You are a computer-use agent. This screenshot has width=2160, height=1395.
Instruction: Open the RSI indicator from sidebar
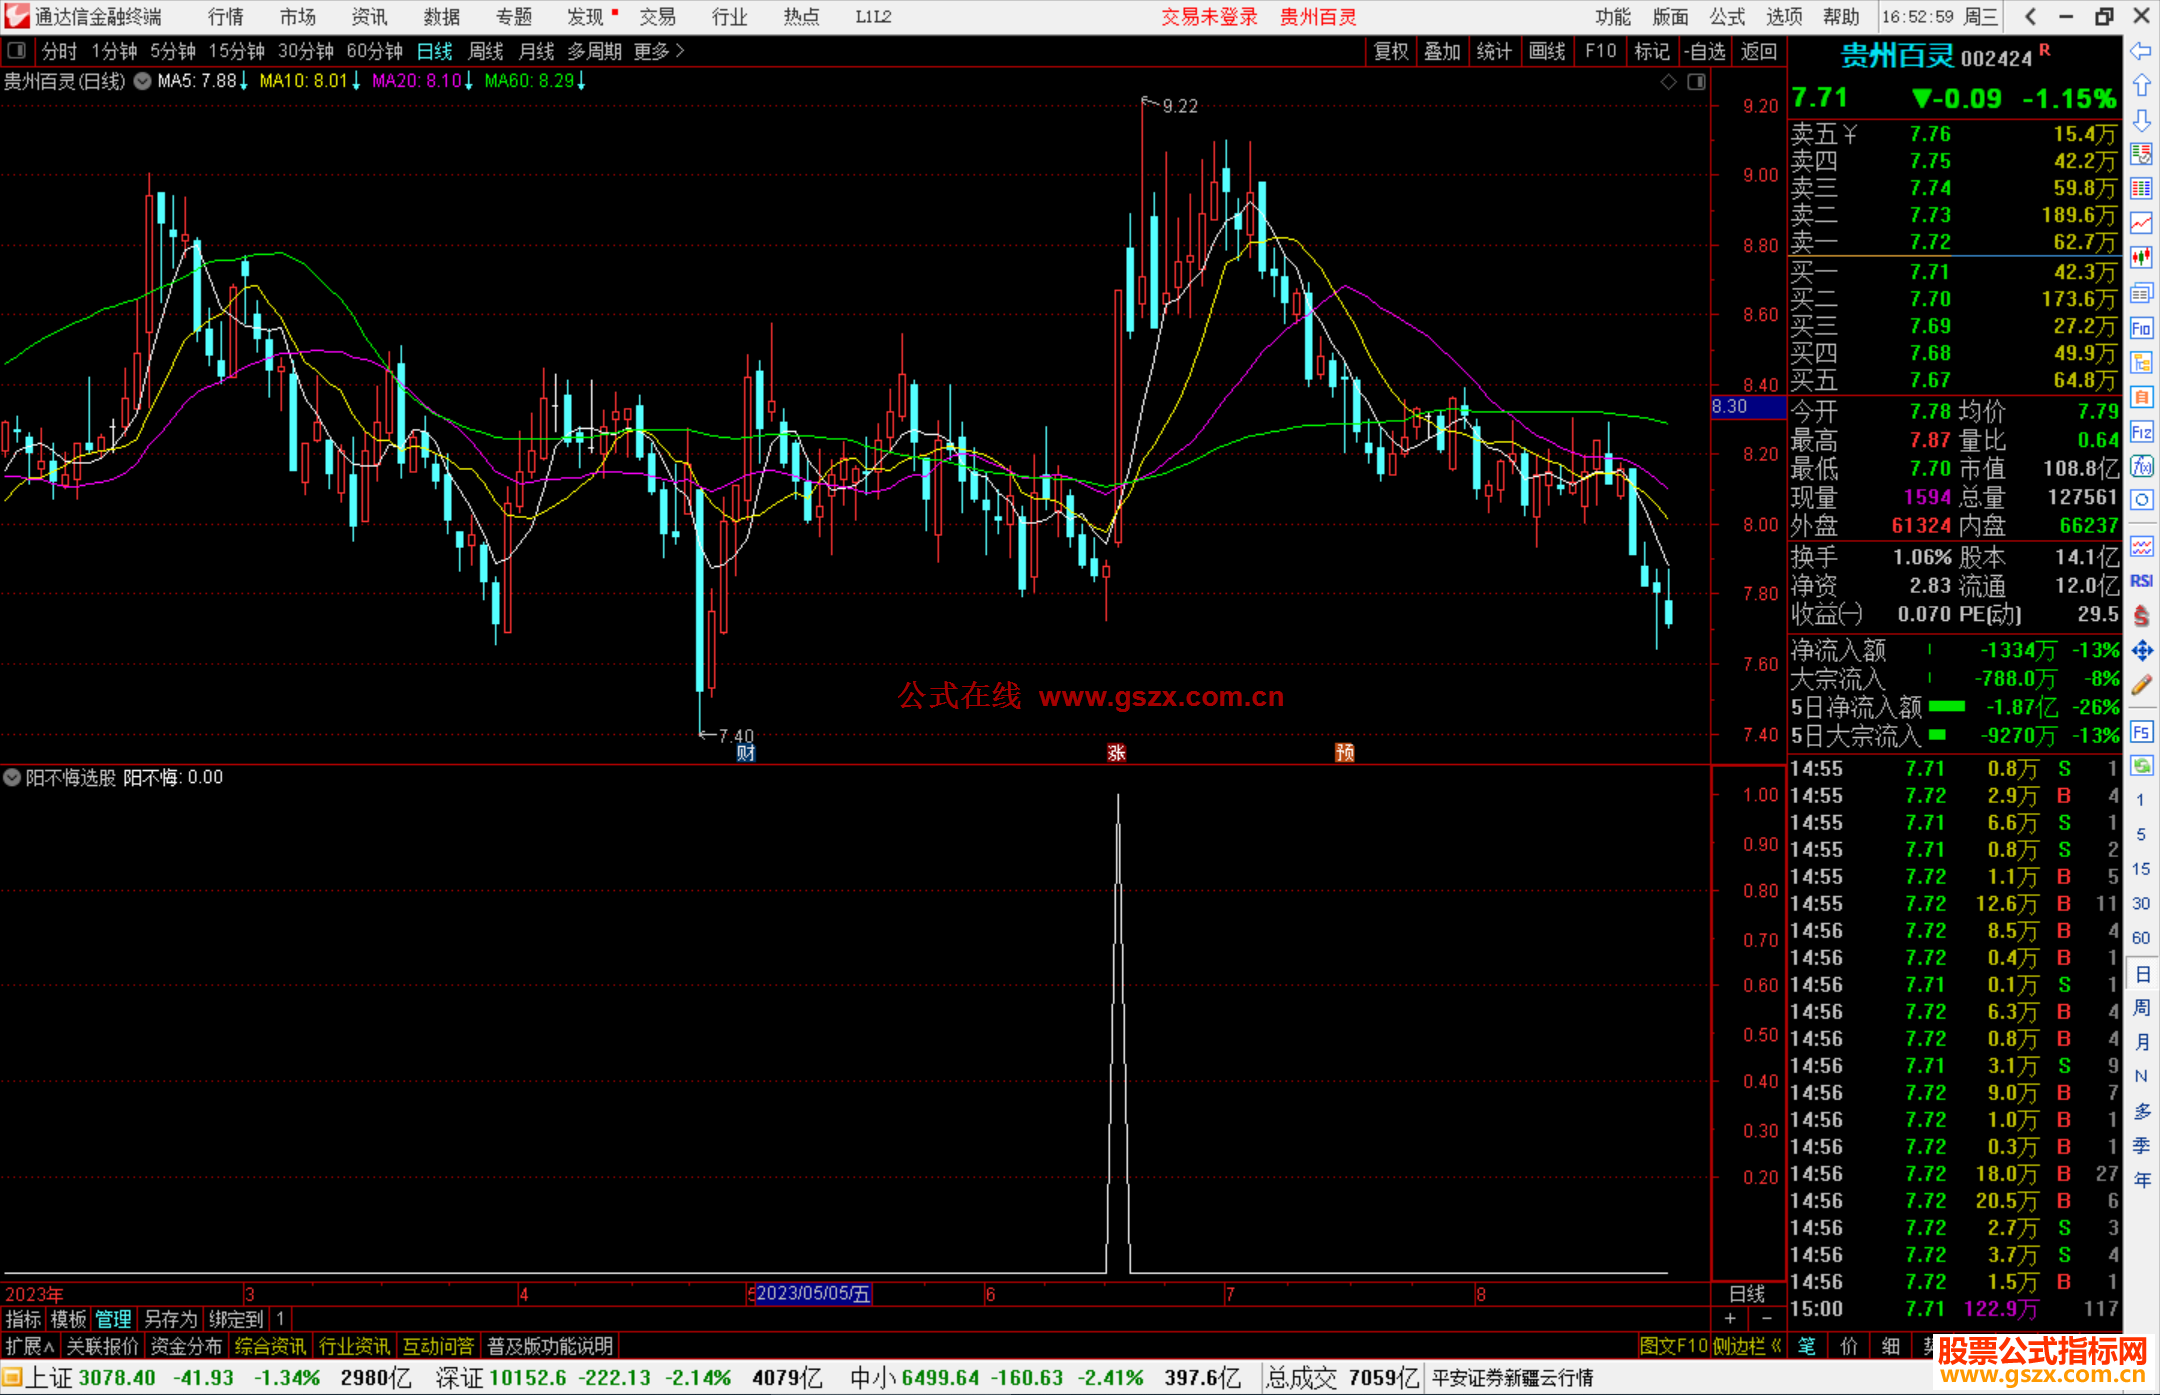2141,581
